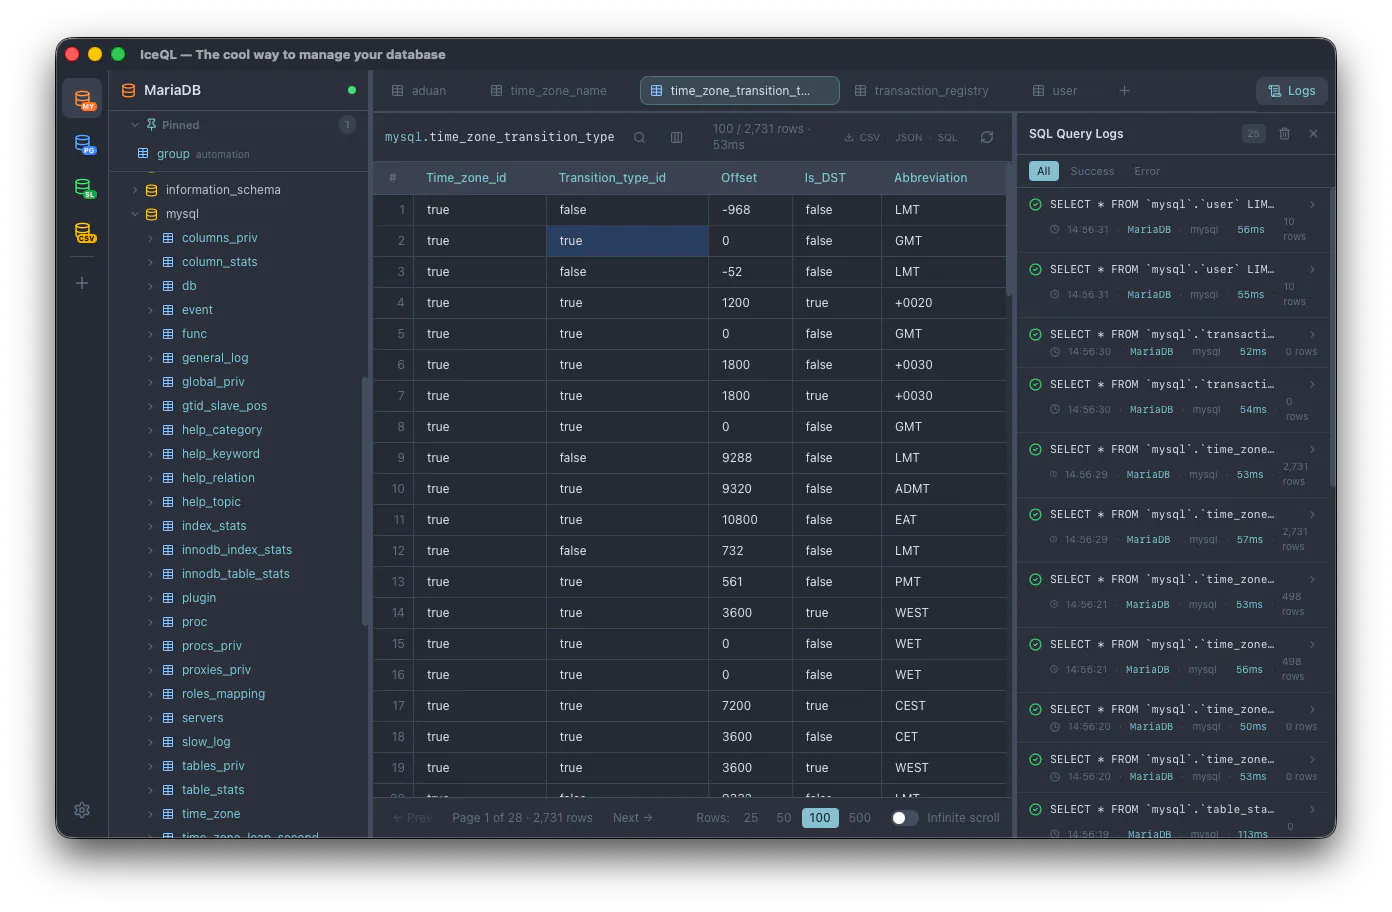Export the table as JSON
The image size is (1392, 912).
pos(909,138)
